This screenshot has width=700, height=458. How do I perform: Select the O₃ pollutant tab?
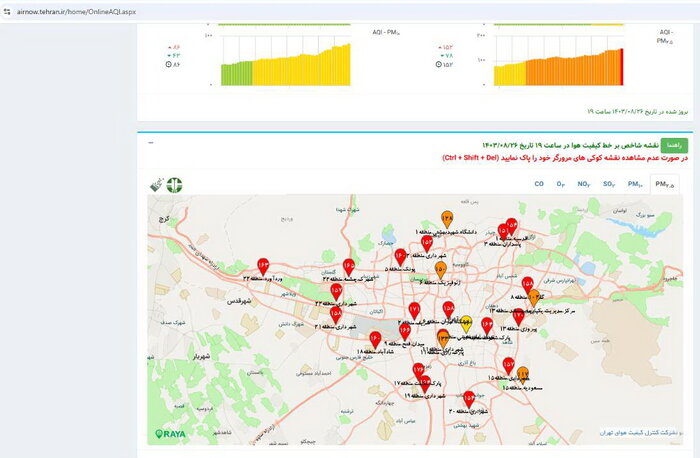(562, 184)
